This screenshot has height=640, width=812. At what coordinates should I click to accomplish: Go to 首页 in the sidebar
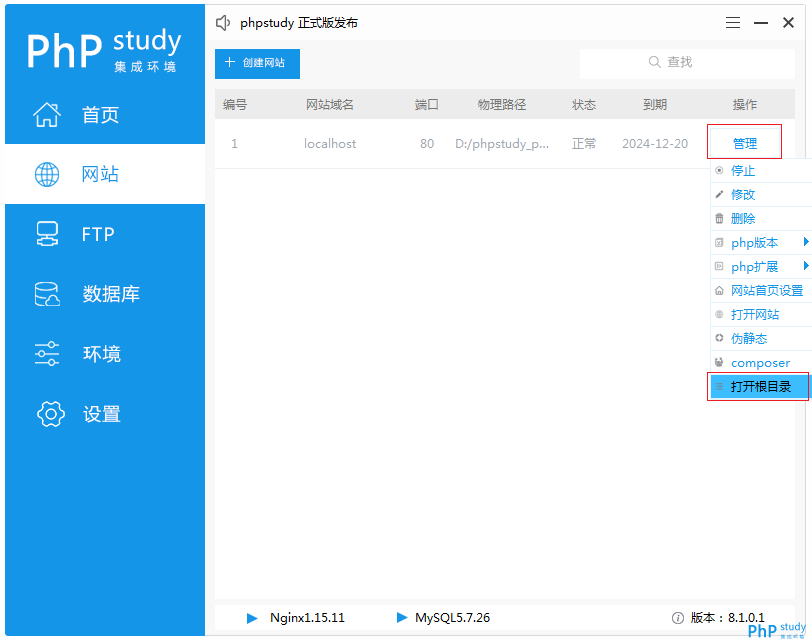[x=105, y=114]
